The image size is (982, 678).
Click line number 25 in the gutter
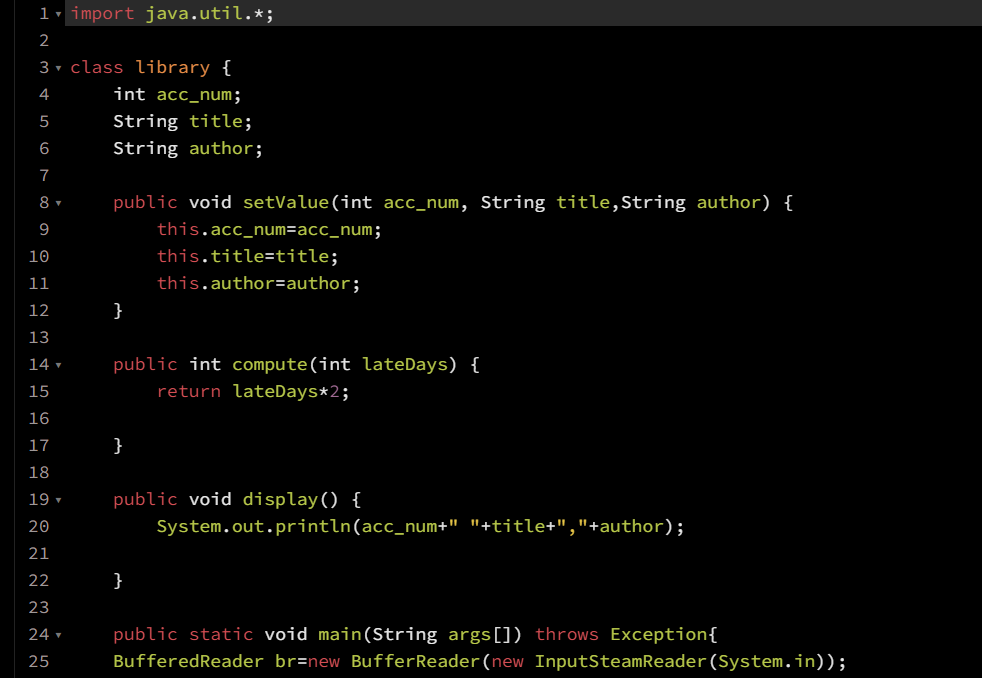pyautogui.click(x=38, y=661)
